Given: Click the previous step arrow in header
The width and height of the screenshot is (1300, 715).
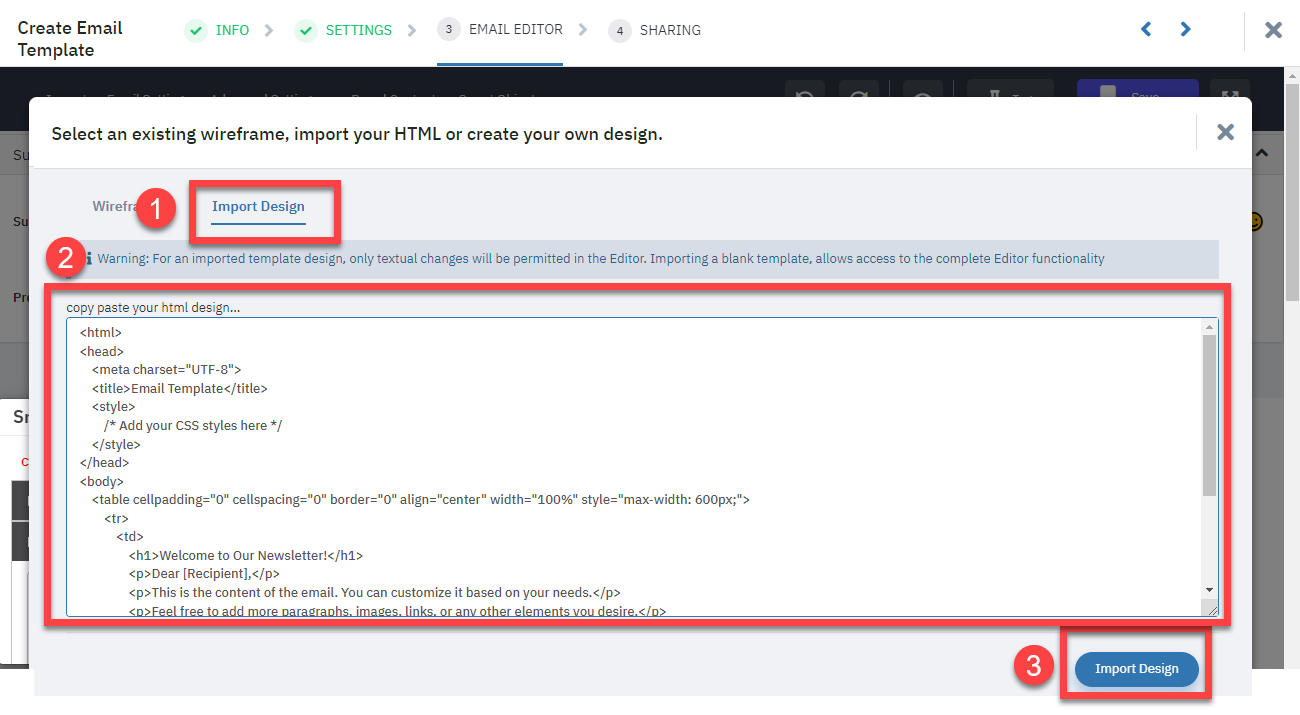Looking at the screenshot, I should 1146,30.
